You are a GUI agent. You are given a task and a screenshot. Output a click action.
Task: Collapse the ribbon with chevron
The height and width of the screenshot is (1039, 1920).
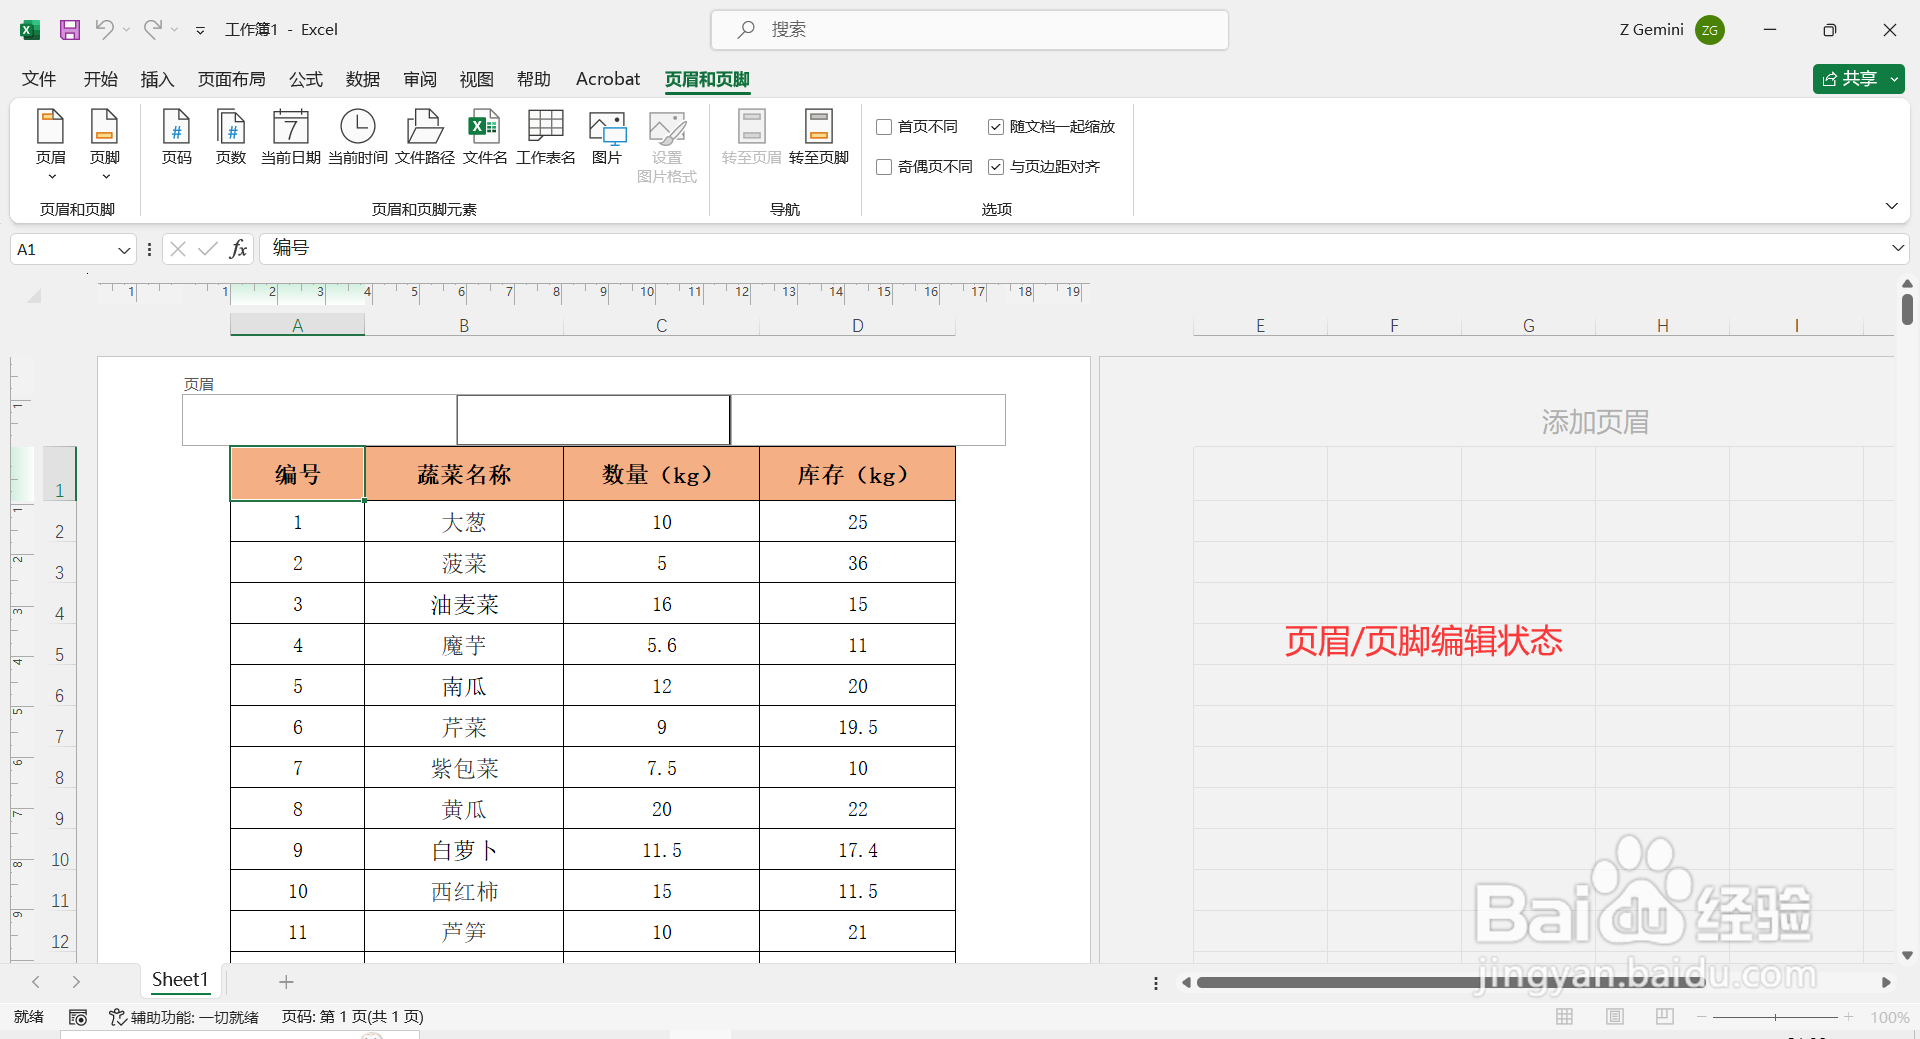point(1891,206)
